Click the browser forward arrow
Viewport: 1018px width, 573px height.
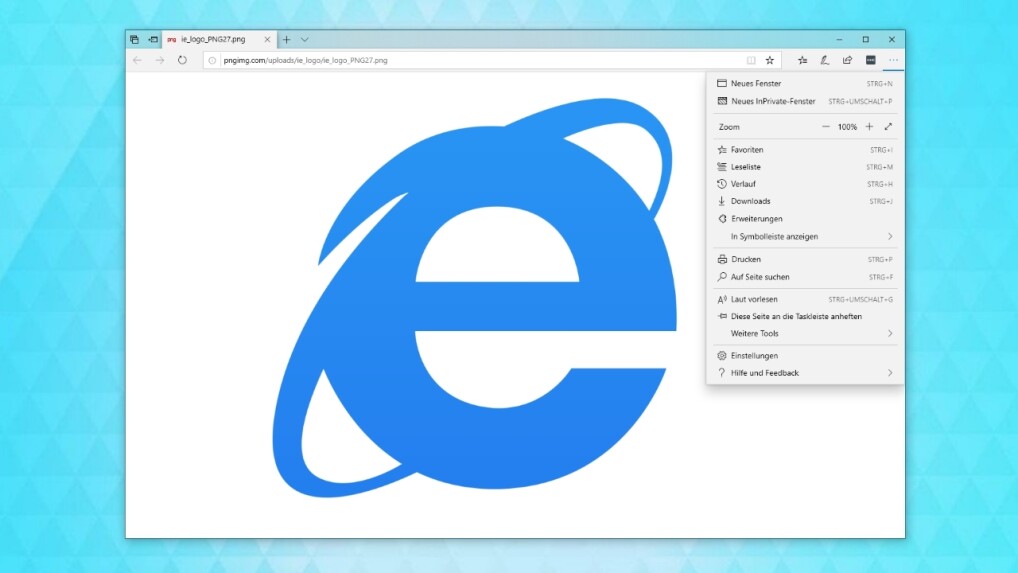point(160,60)
